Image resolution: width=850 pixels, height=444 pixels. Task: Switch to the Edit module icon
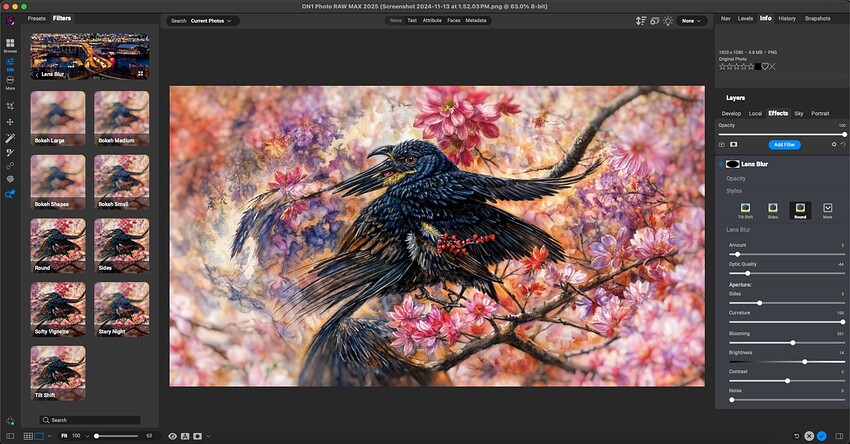(x=10, y=64)
